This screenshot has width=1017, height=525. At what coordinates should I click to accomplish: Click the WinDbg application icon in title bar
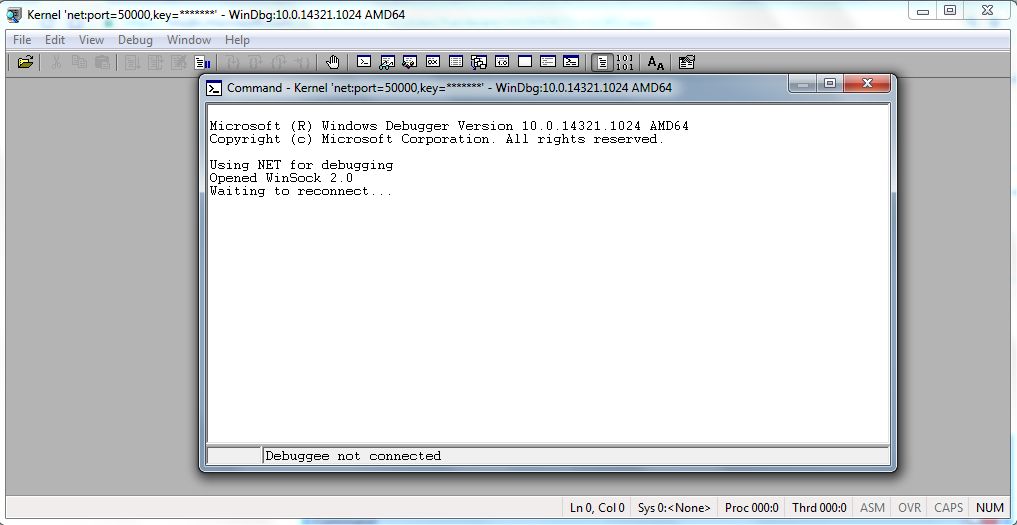(x=14, y=14)
